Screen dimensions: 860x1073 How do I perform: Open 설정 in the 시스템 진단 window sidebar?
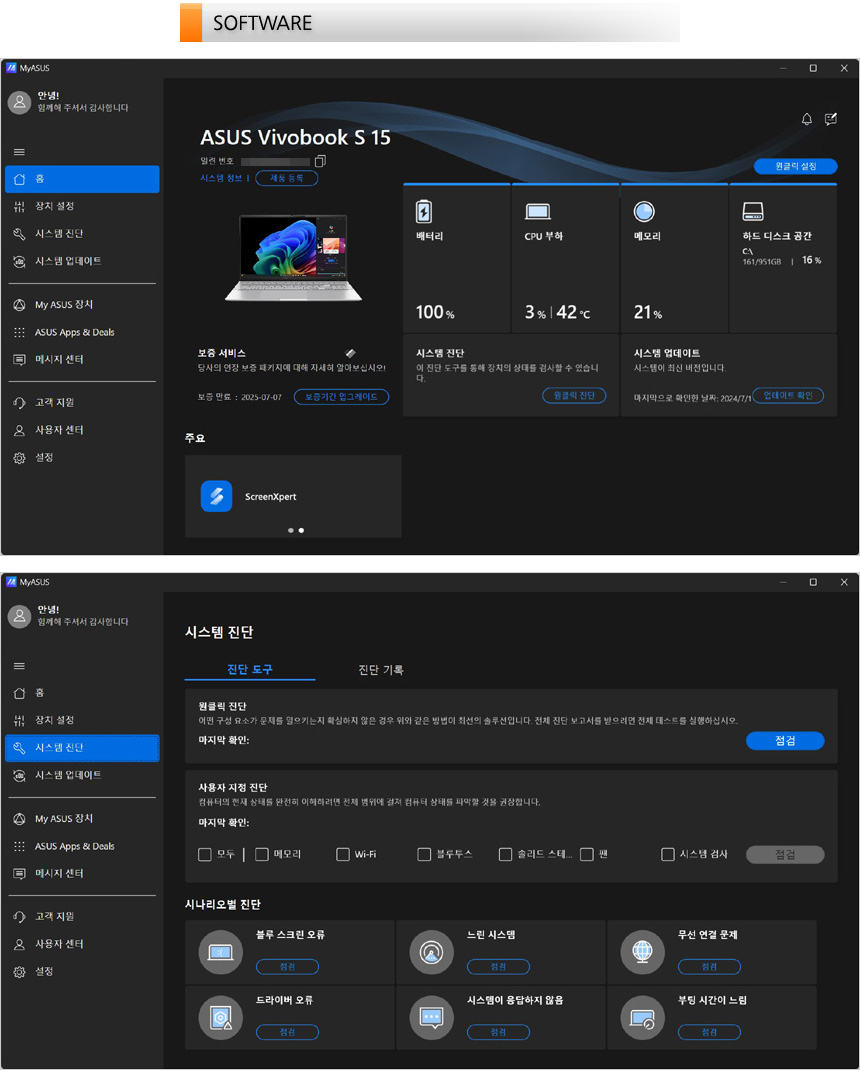82,972
